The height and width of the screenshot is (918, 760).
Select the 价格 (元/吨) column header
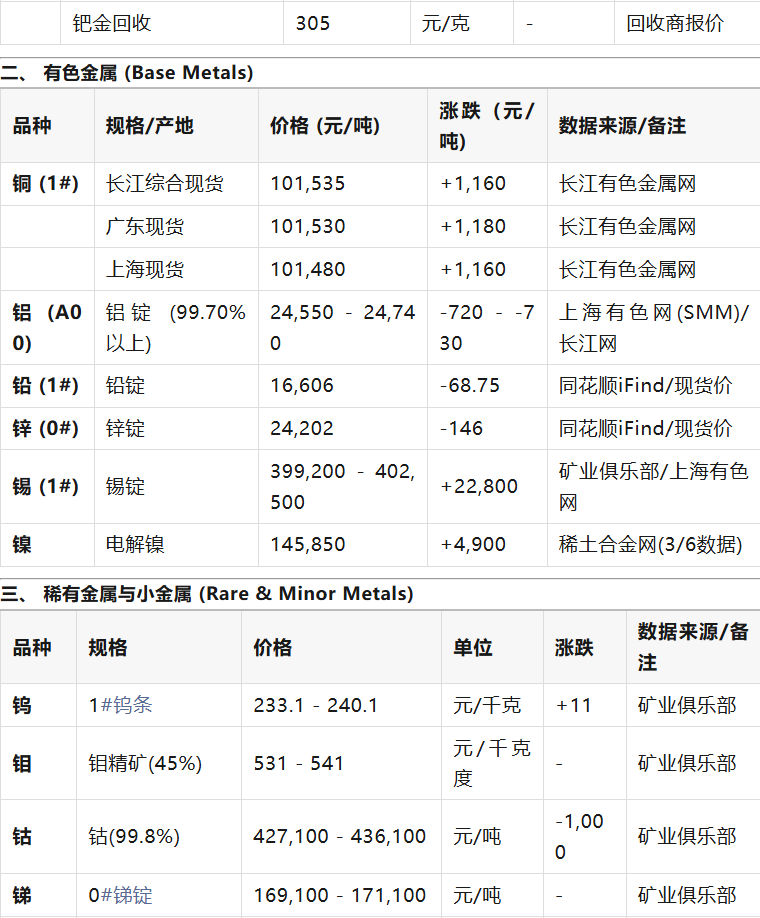(325, 126)
